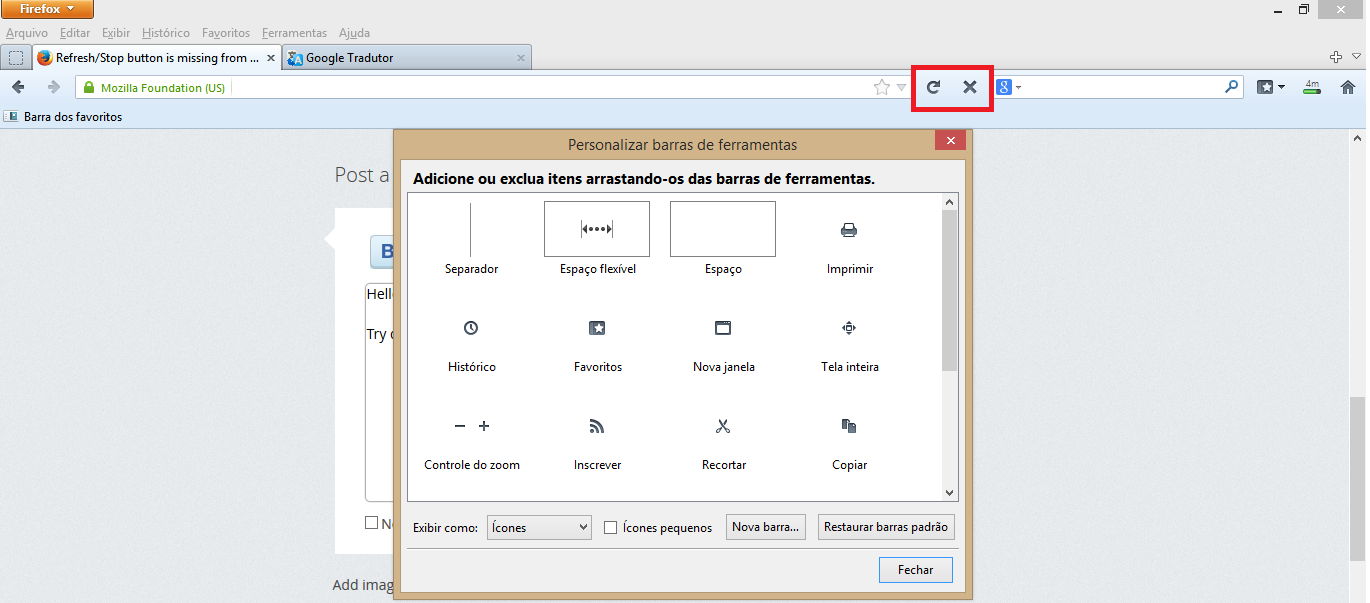Select the Espaço item
Viewport: 1370px width, 603px height.
723,239
